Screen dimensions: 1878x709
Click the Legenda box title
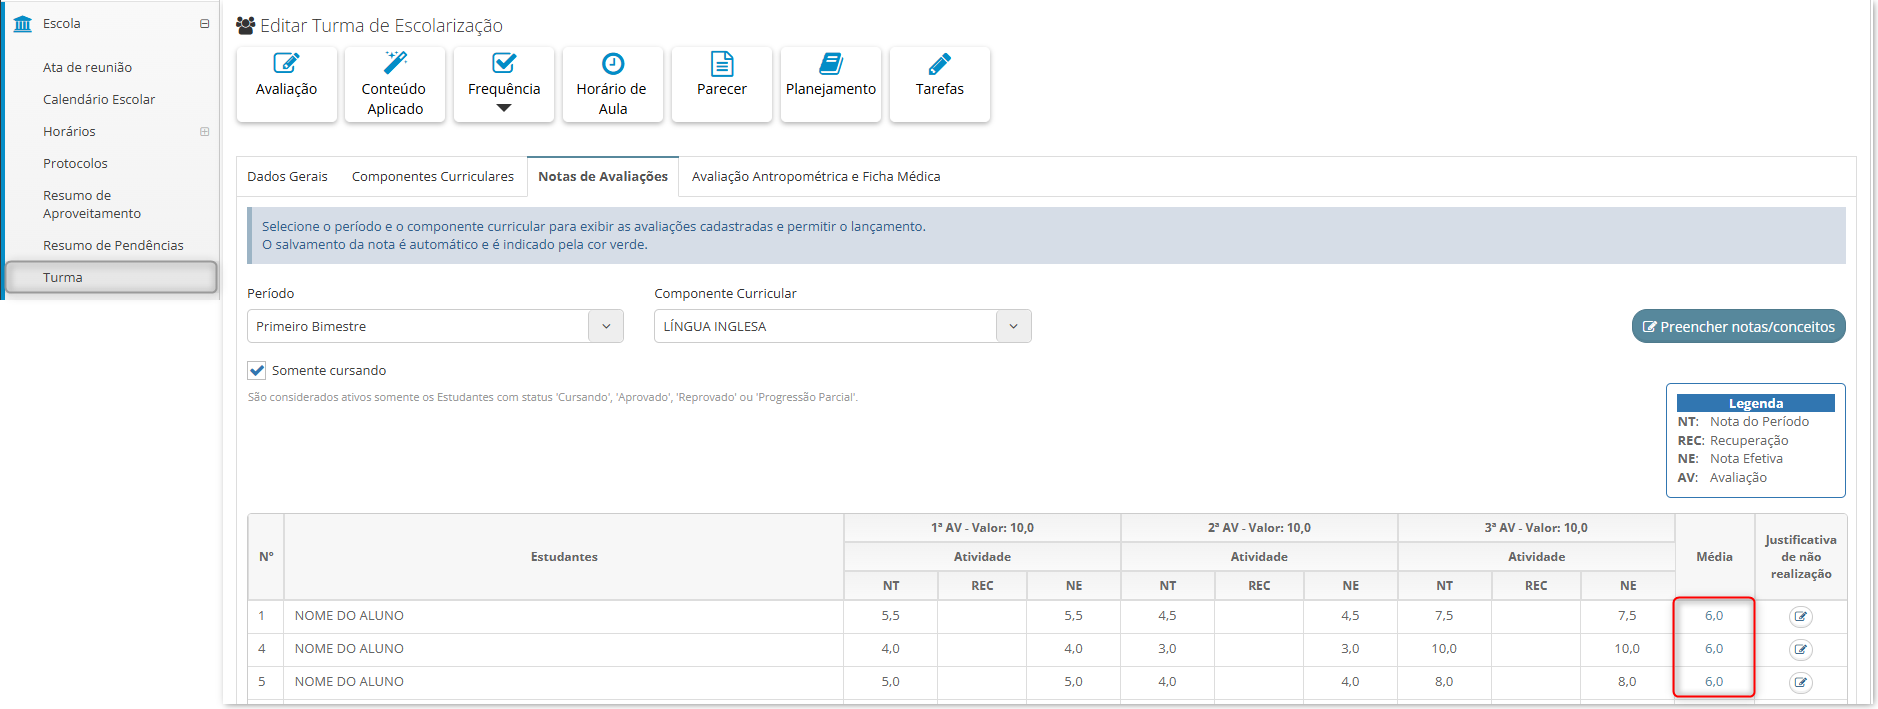[1756, 404]
